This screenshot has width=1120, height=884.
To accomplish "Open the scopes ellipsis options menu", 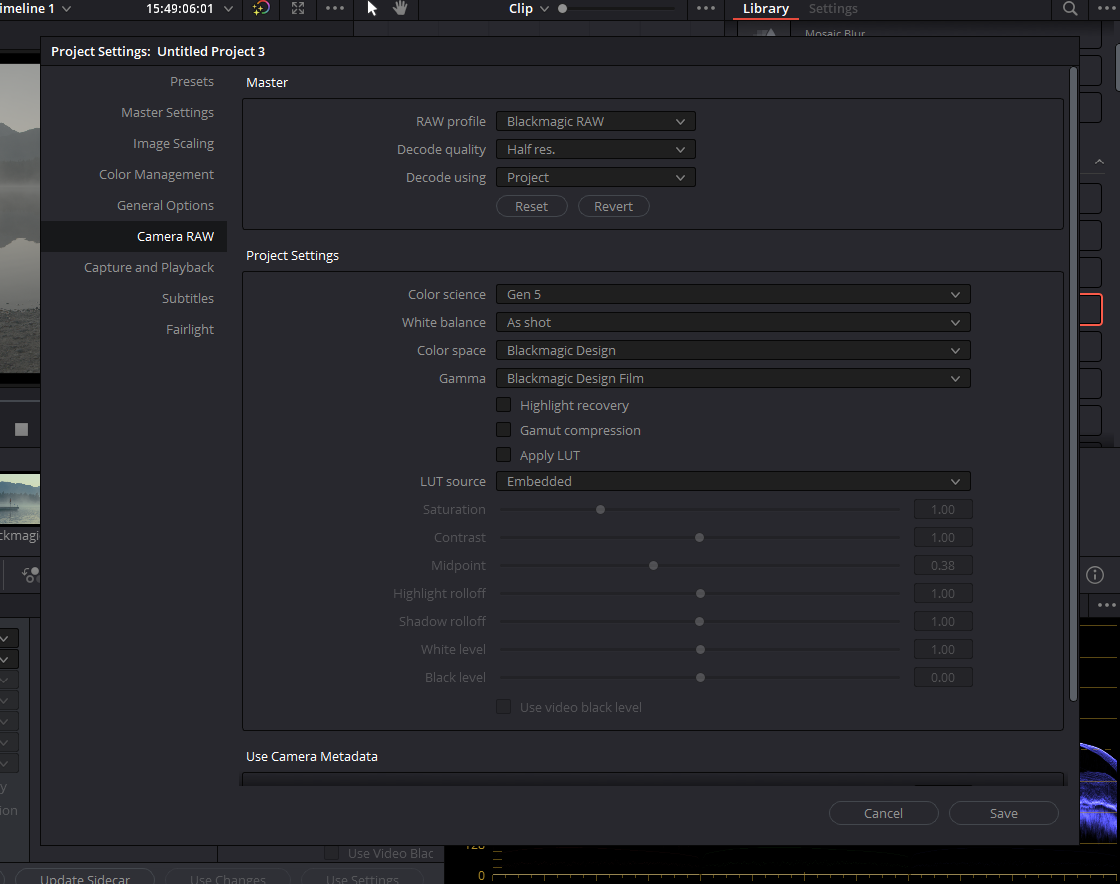I will [x=1106, y=605].
